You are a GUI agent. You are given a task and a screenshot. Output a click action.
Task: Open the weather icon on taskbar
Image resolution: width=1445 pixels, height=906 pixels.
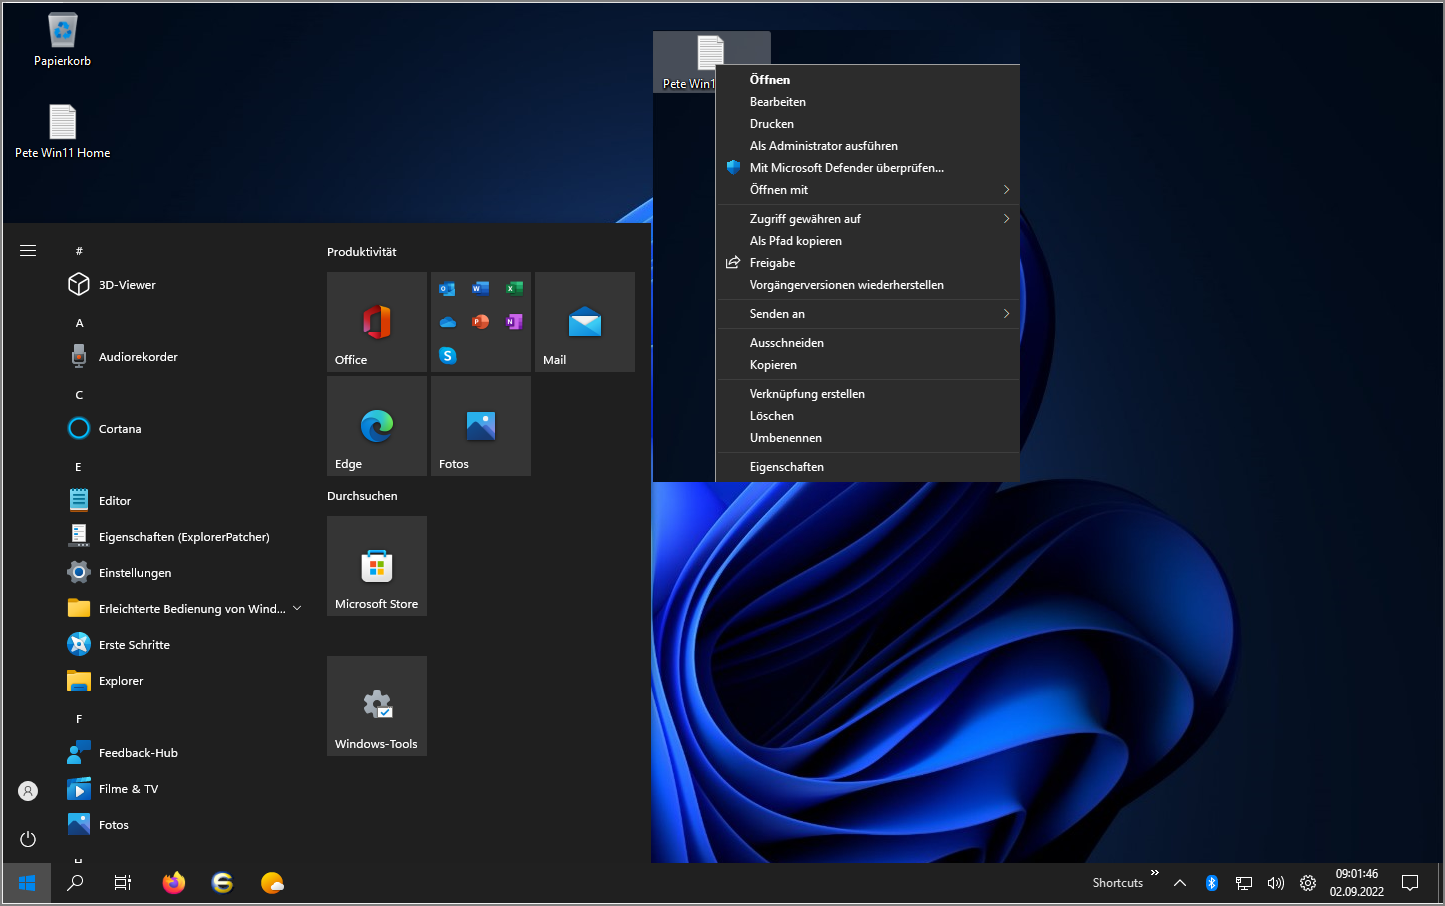(272, 883)
